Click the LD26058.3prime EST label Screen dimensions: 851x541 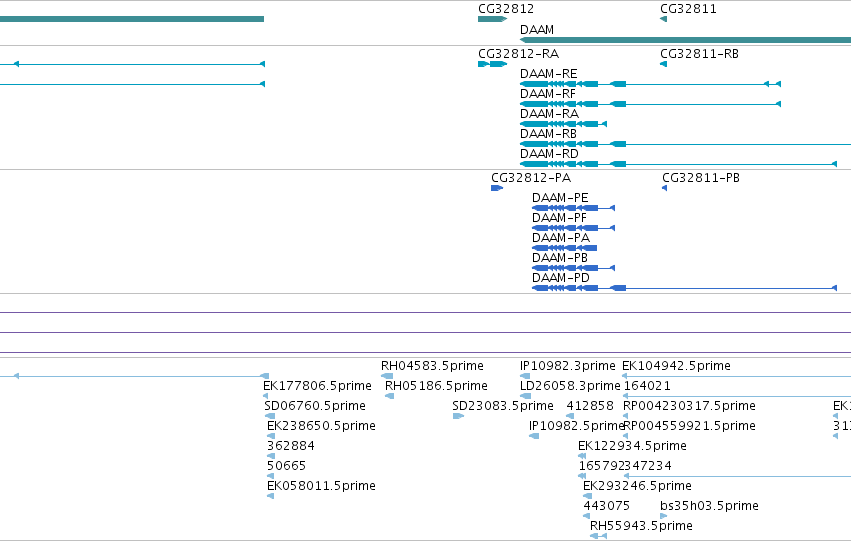(x=570, y=386)
